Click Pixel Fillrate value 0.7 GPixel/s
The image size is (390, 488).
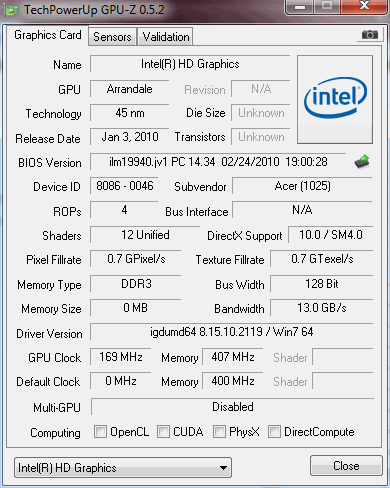pos(136,259)
